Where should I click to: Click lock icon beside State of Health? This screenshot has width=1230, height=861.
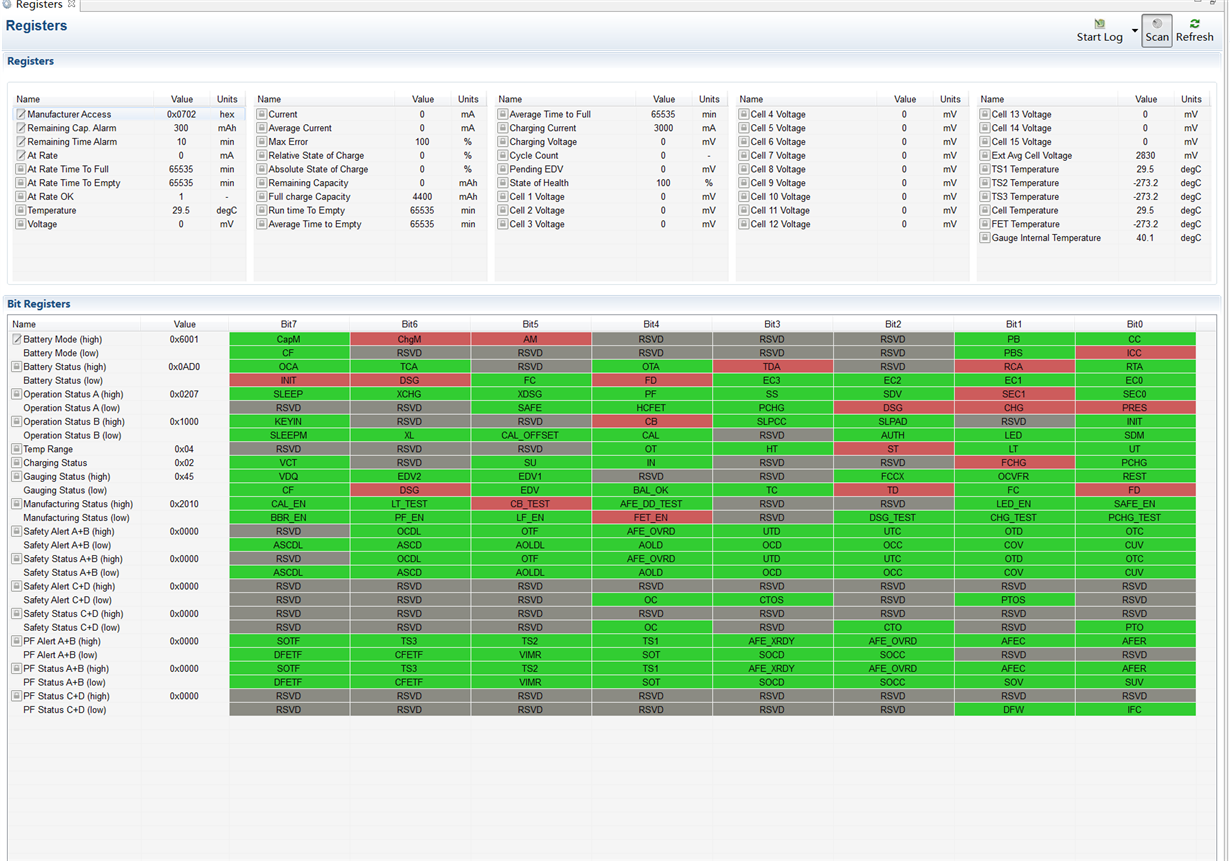(x=503, y=183)
